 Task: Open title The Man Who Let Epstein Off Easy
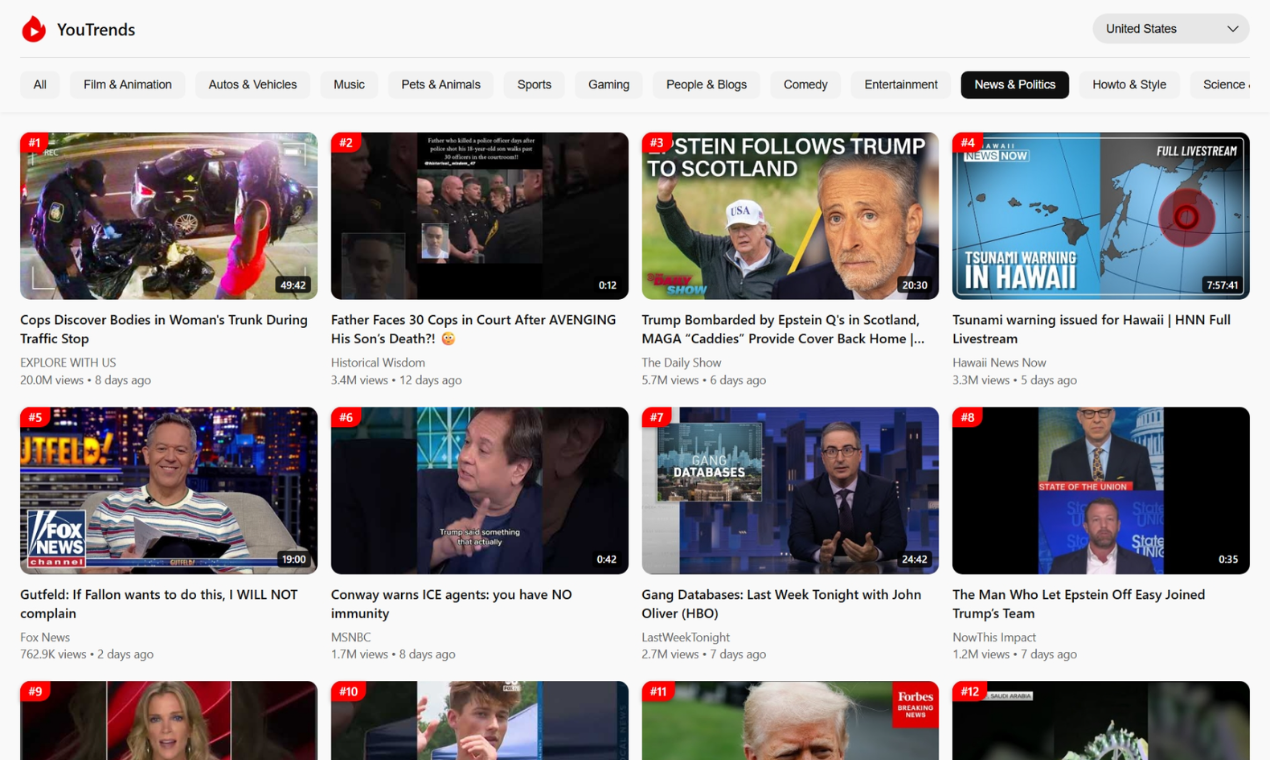1079,604
